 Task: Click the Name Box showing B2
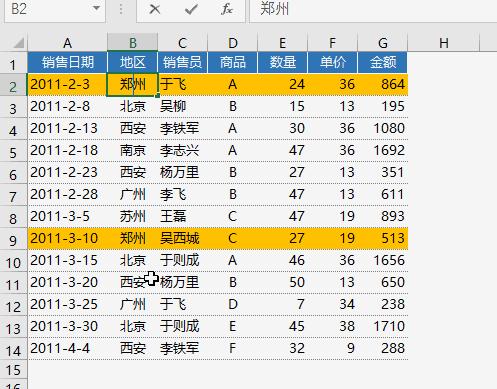pos(54,9)
